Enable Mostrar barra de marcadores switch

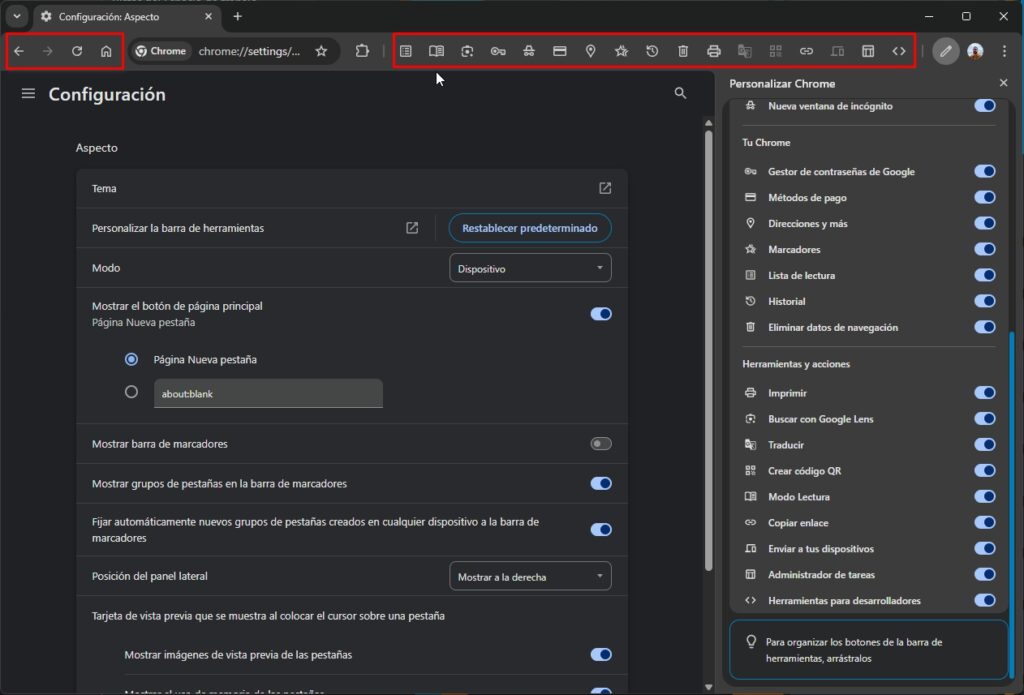pos(601,444)
